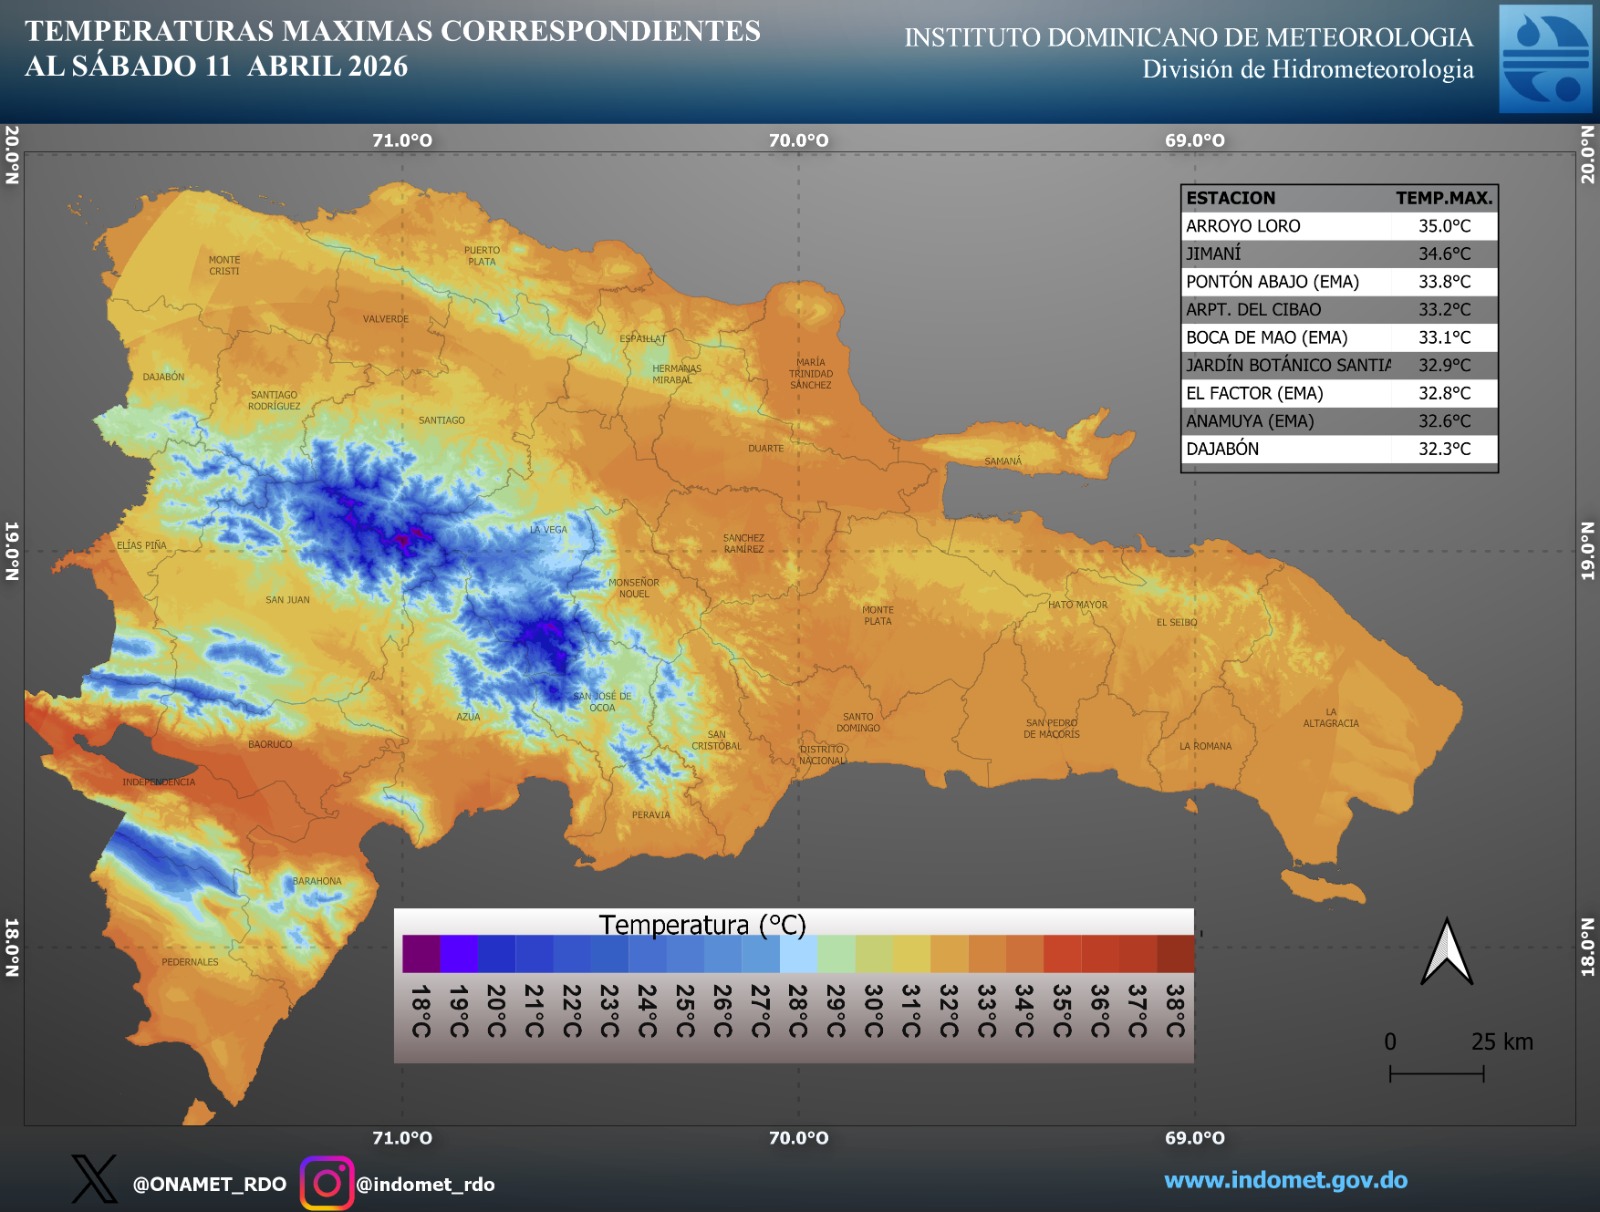Select the 18°C purple legend swatch
1600x1212 pixels.
point(421,954)
